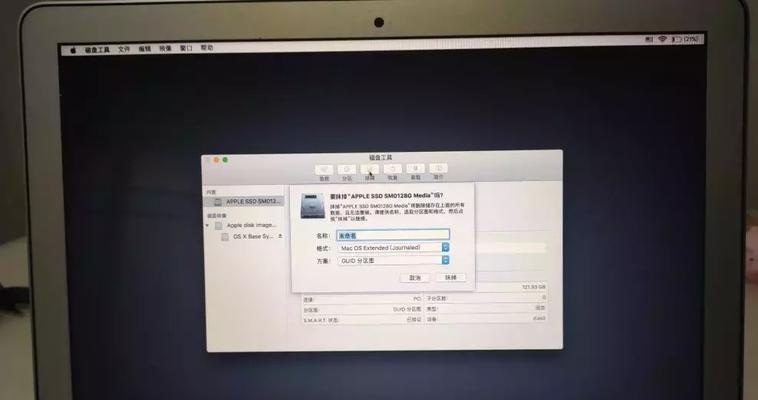Open the 窗口 (Window) menu
The height and width of the screenshot is (400, 758).
click(186, 48)
